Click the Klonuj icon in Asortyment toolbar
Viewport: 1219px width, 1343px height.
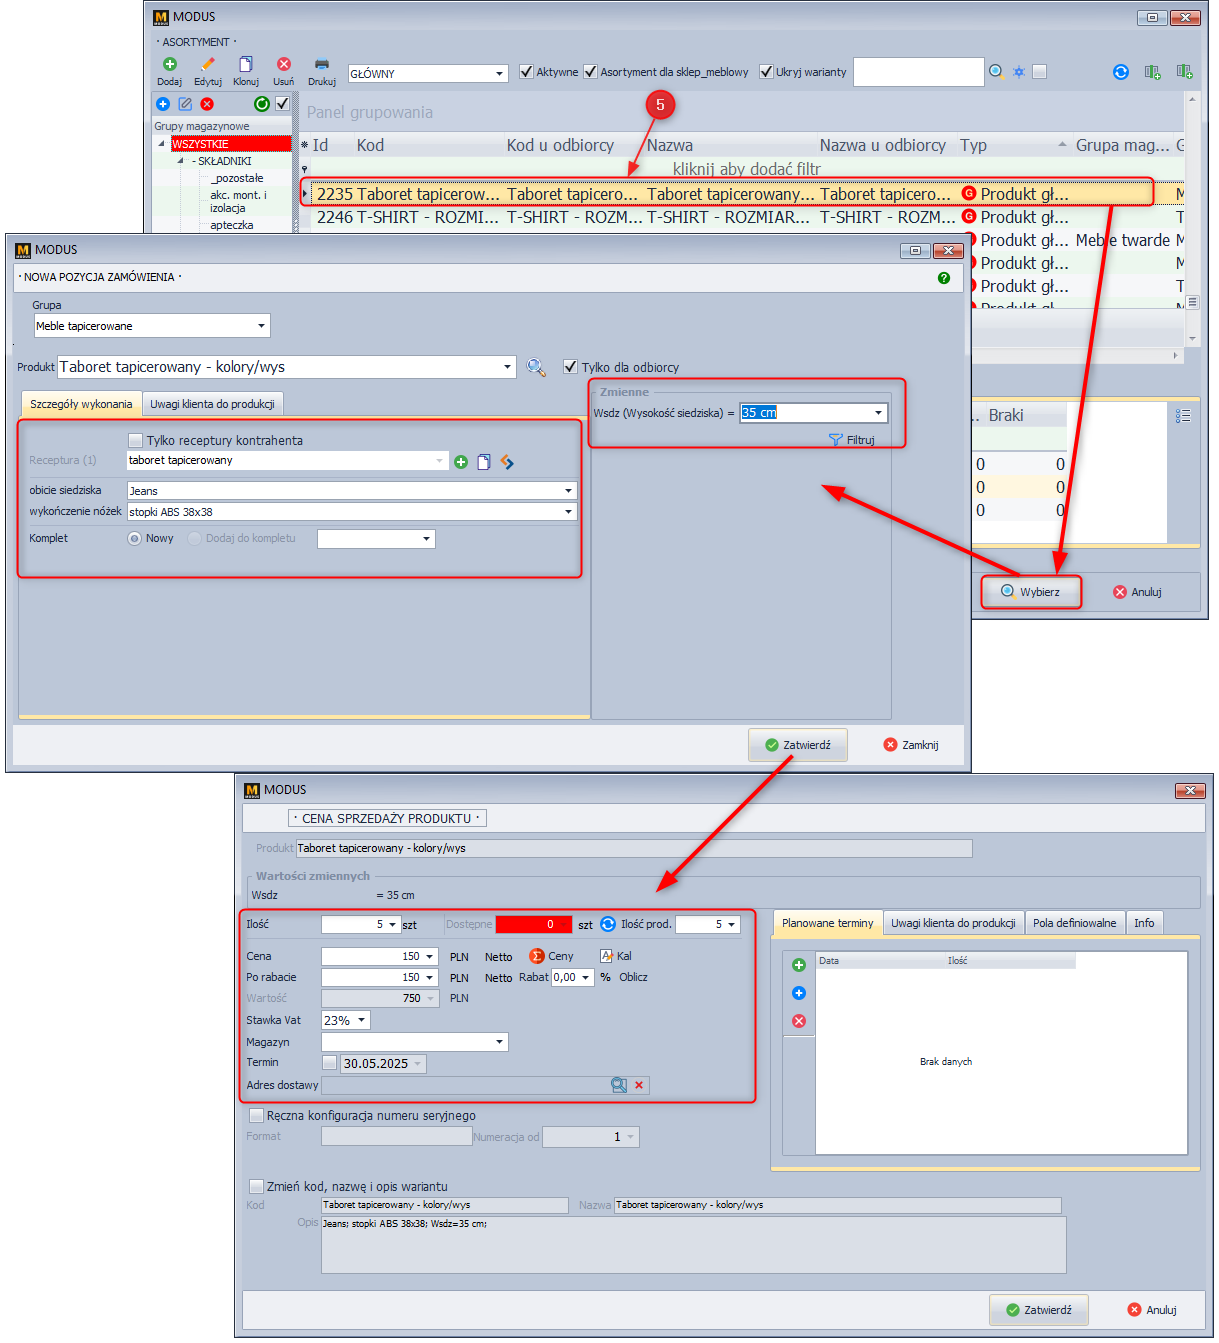click(x=246, y=64)
